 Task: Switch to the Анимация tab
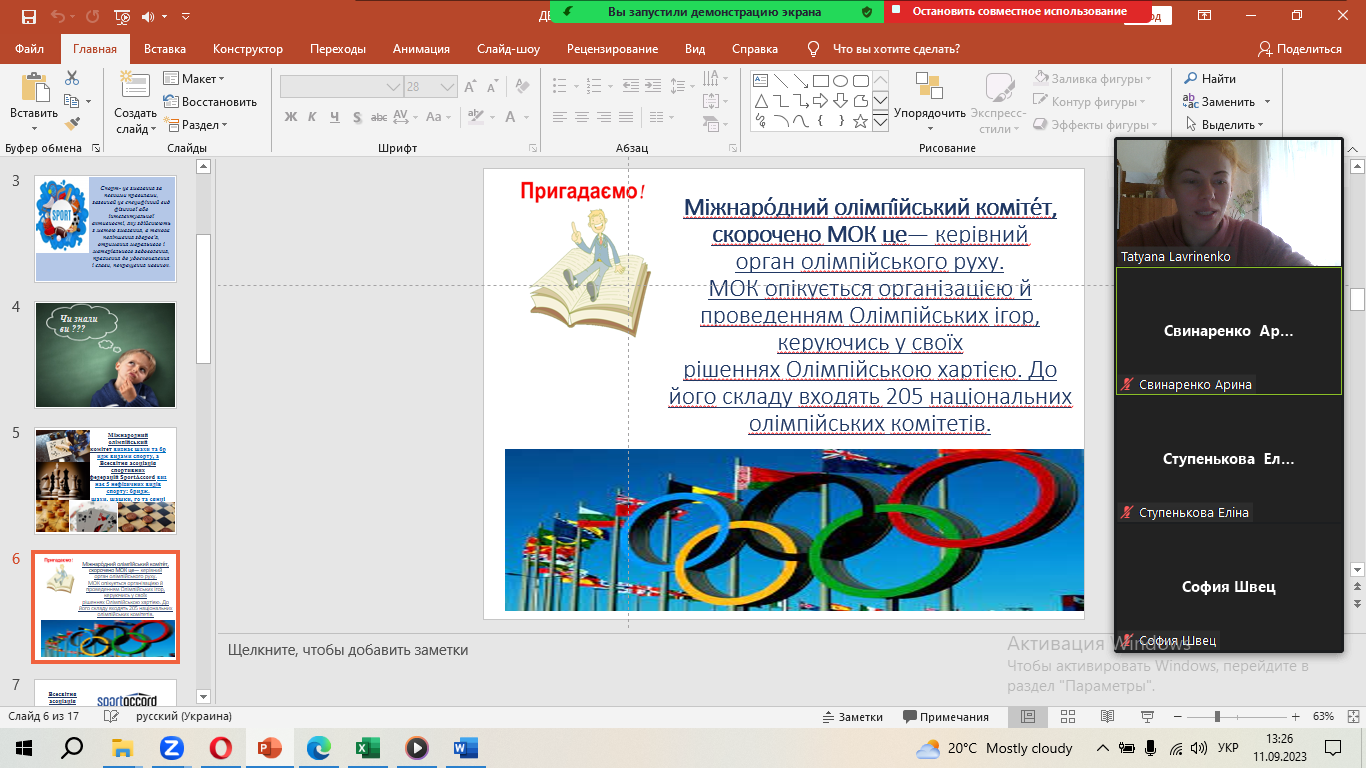(421, 49)
